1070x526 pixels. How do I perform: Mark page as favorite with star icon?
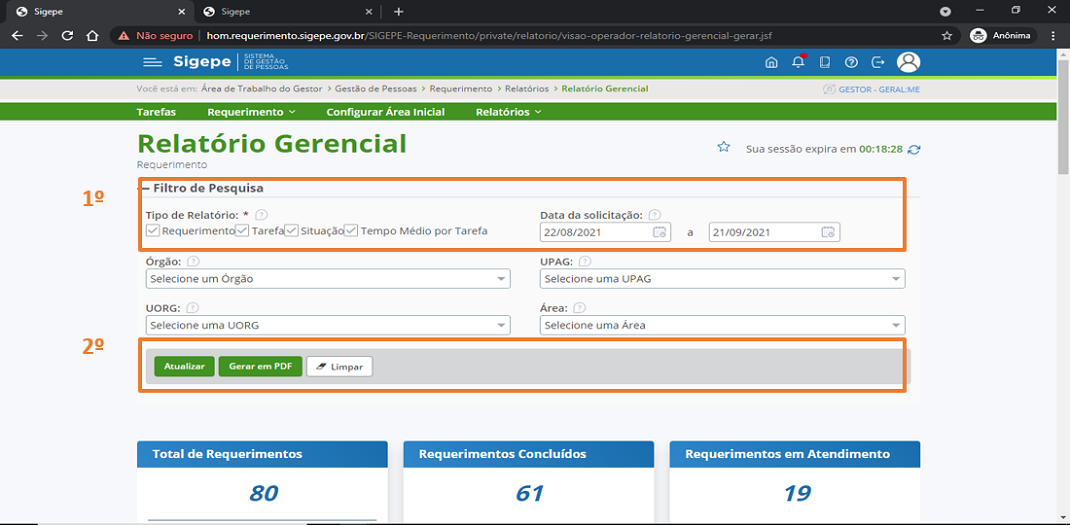[723, 148]
